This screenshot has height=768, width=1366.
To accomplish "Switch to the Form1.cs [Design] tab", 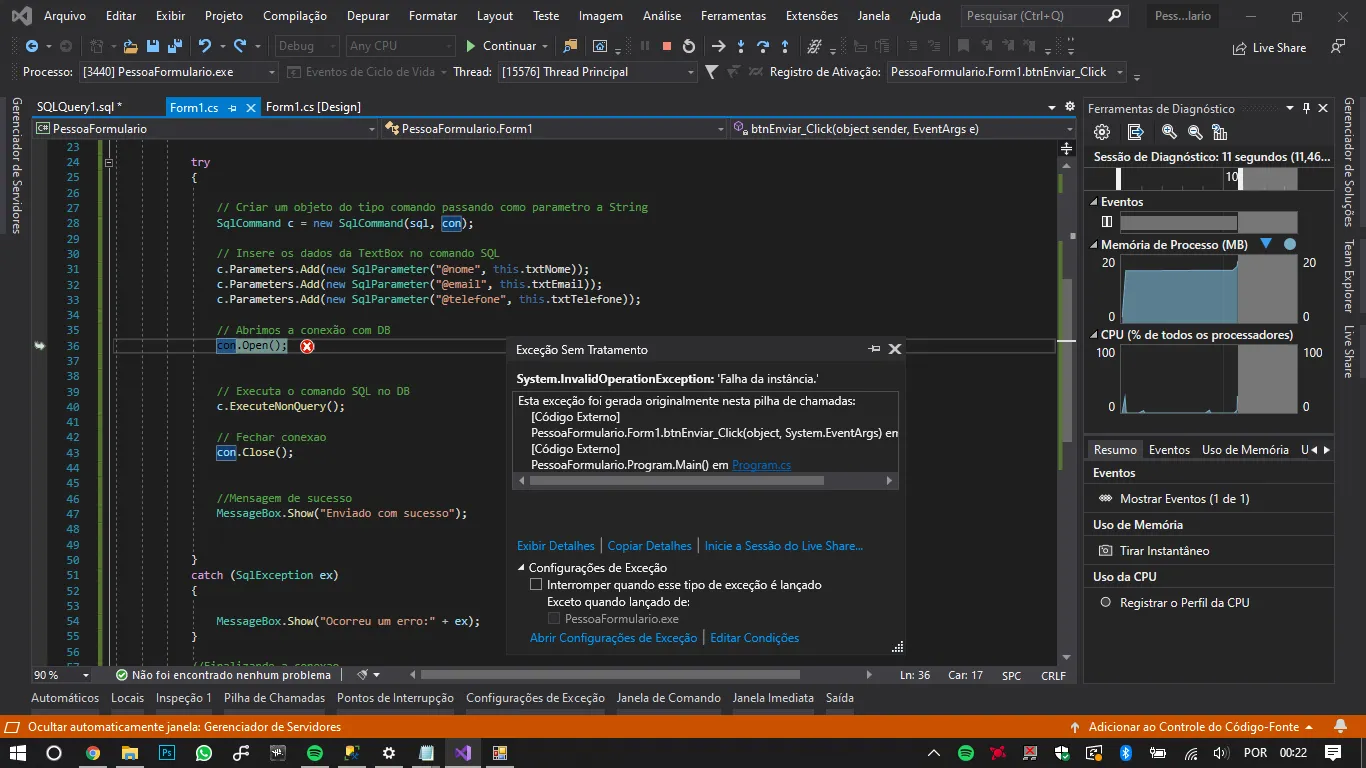I will coord(313,107).
